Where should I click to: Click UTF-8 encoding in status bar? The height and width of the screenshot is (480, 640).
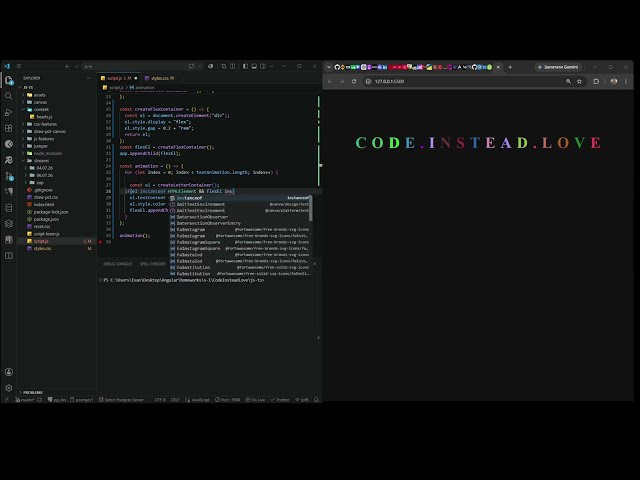(x=160, y=400)
